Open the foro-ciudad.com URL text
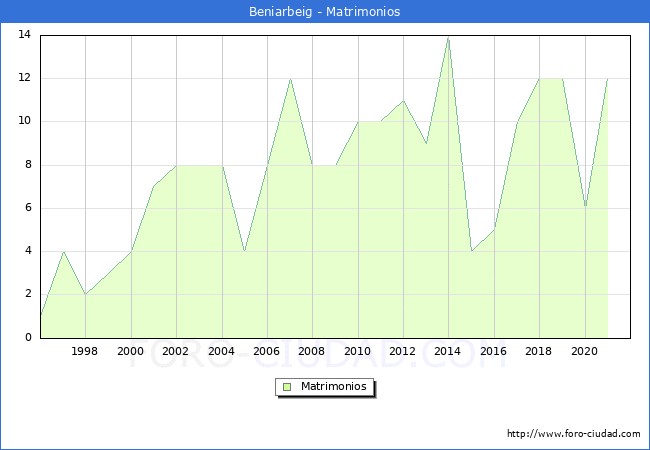 point(574,434)
